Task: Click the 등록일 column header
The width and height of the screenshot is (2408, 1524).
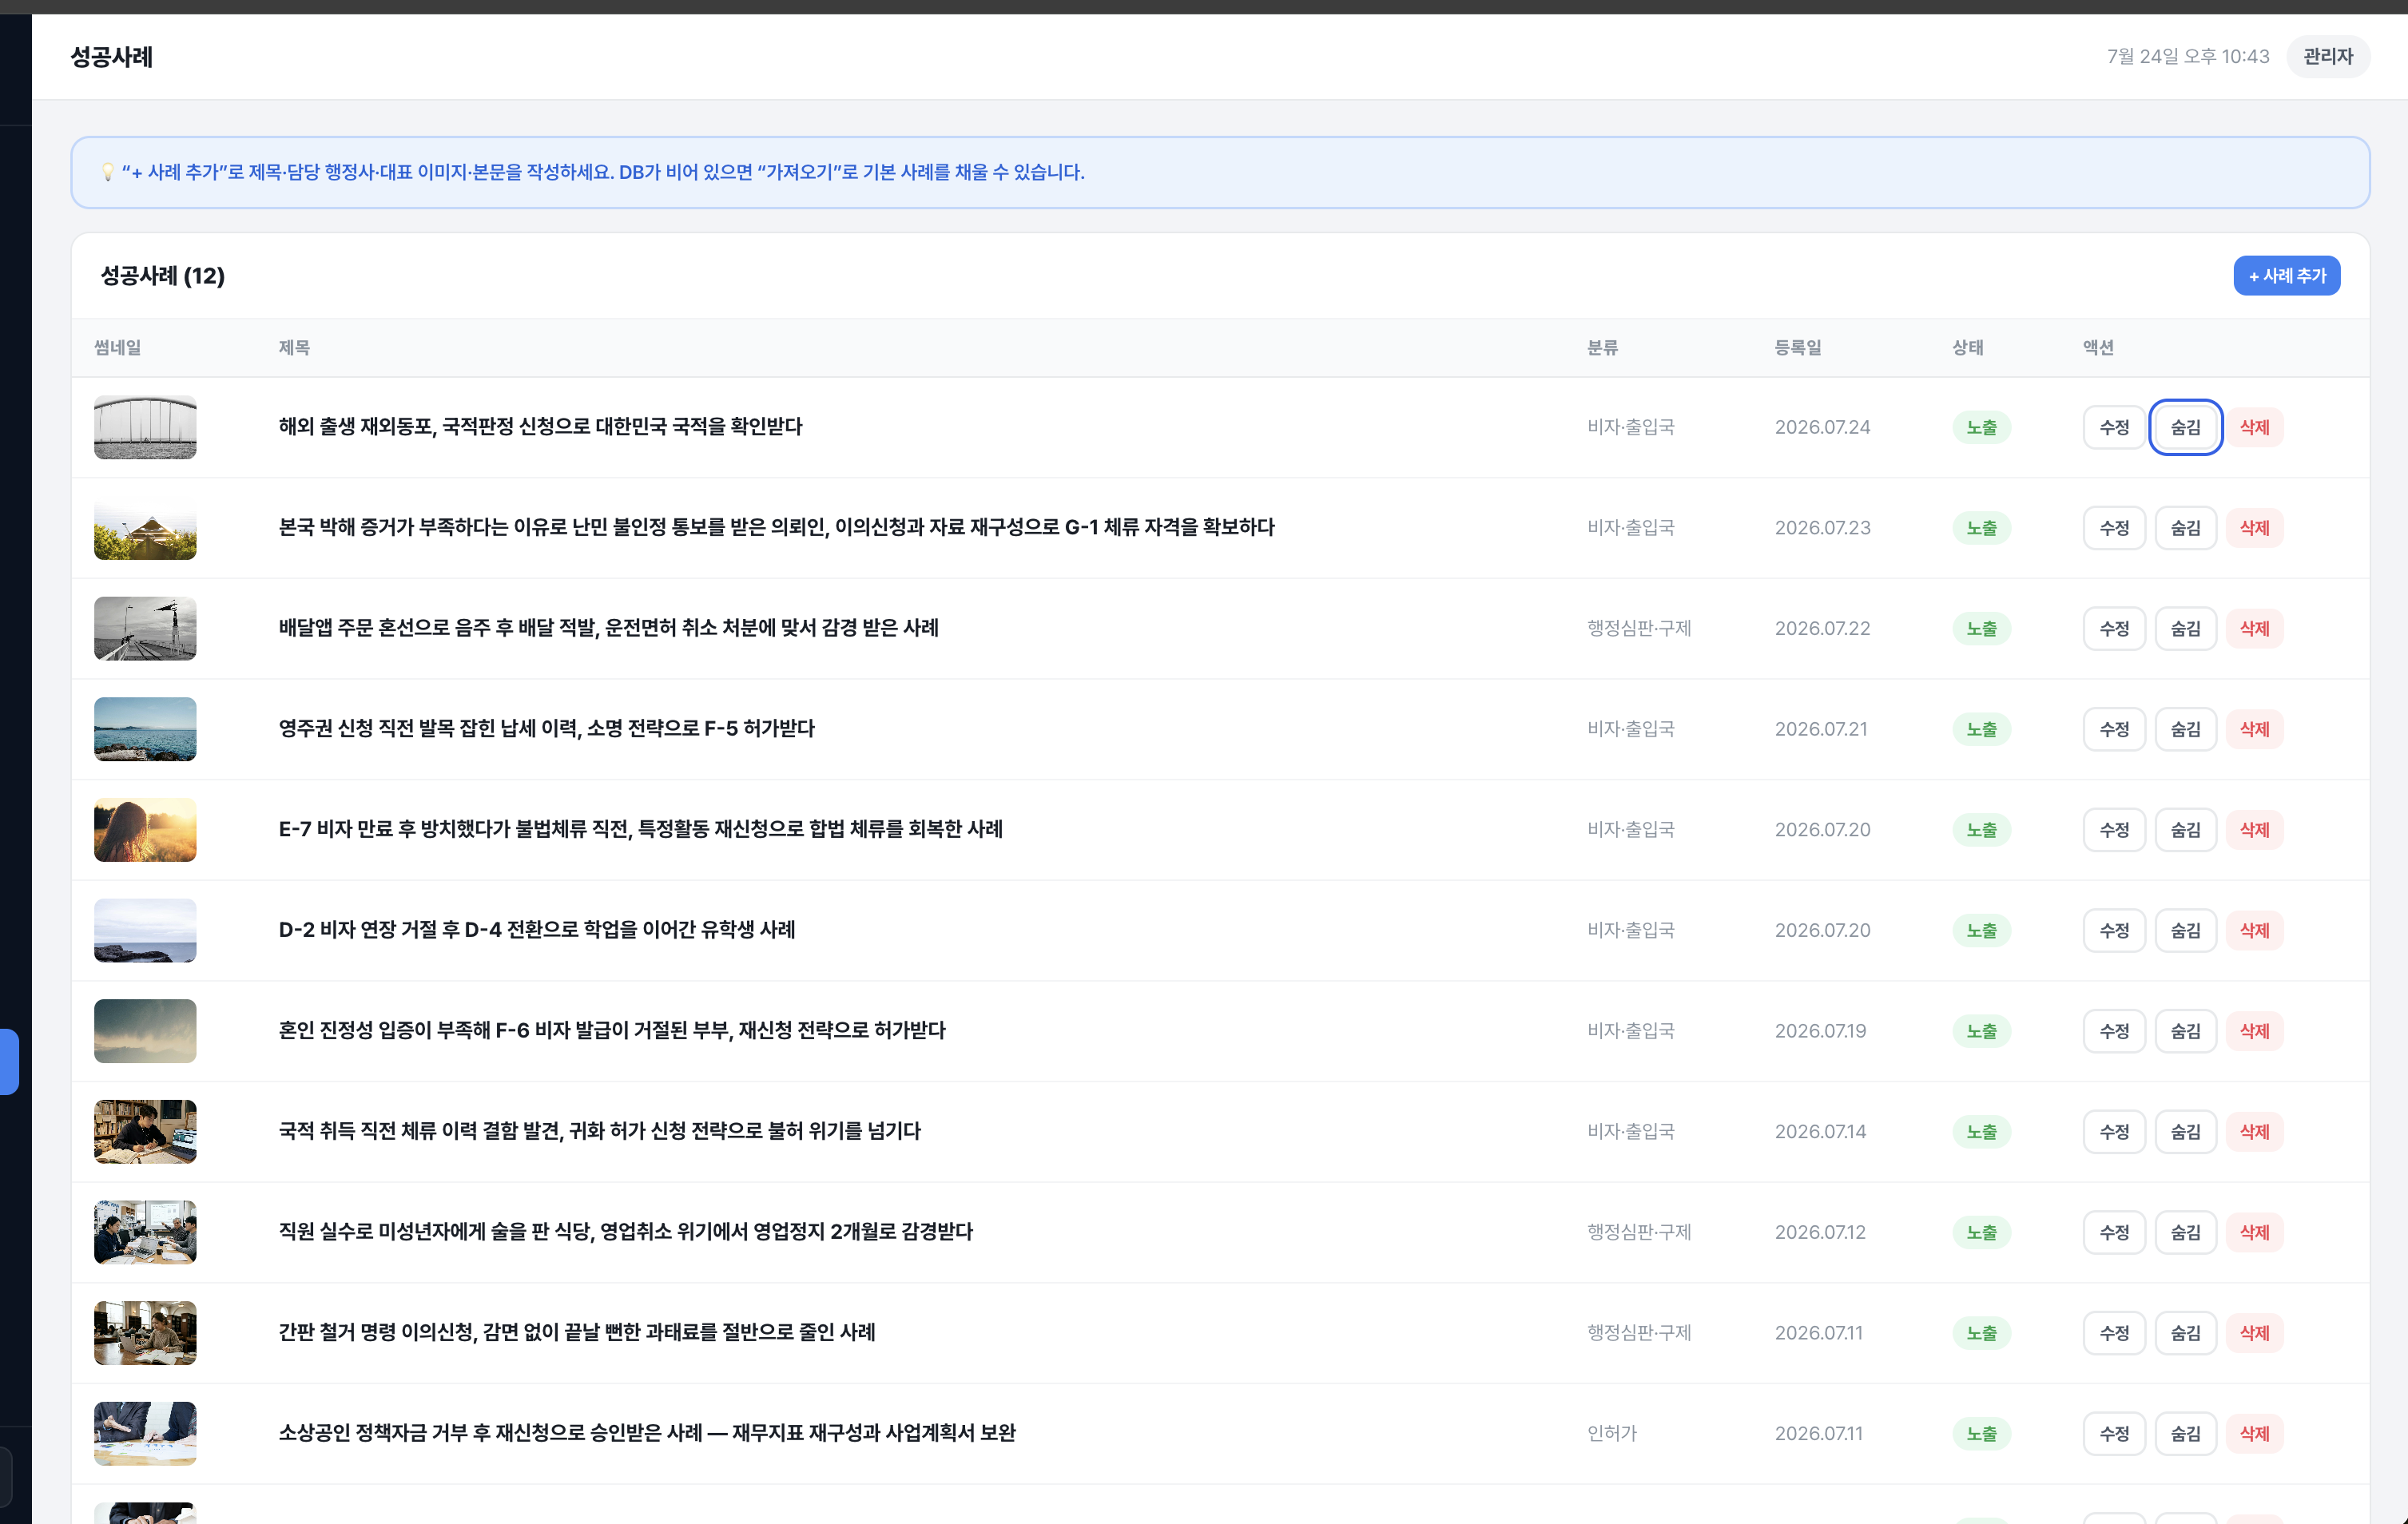Action: pos(1798,347)
